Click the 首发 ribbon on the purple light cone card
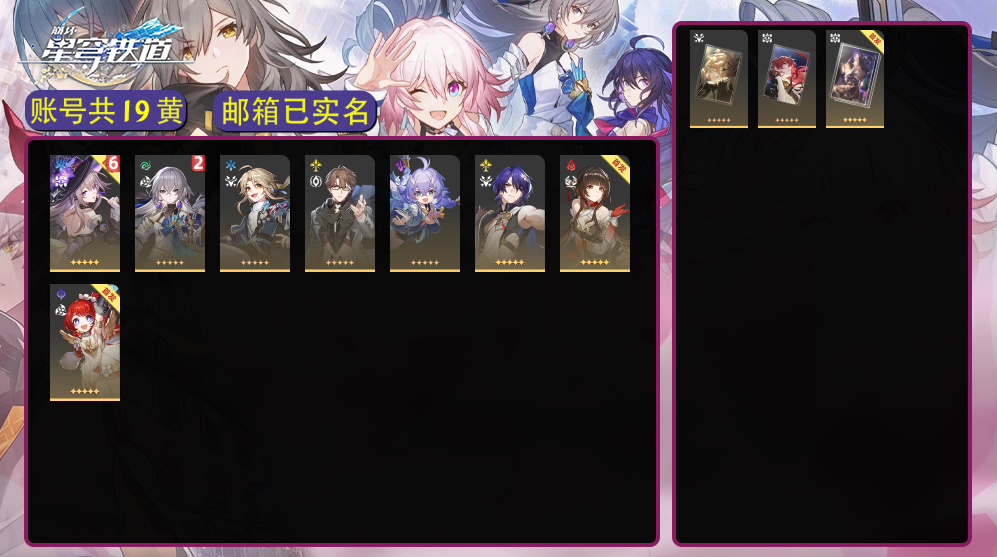Viewport: 997px width, 557px height. pos(874,41)
